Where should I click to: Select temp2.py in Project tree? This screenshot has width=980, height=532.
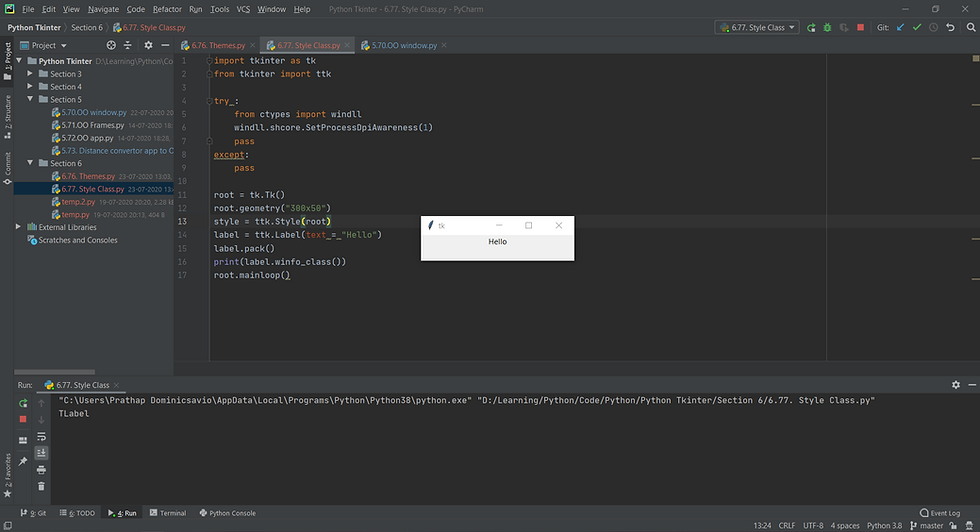pos(78,201)
